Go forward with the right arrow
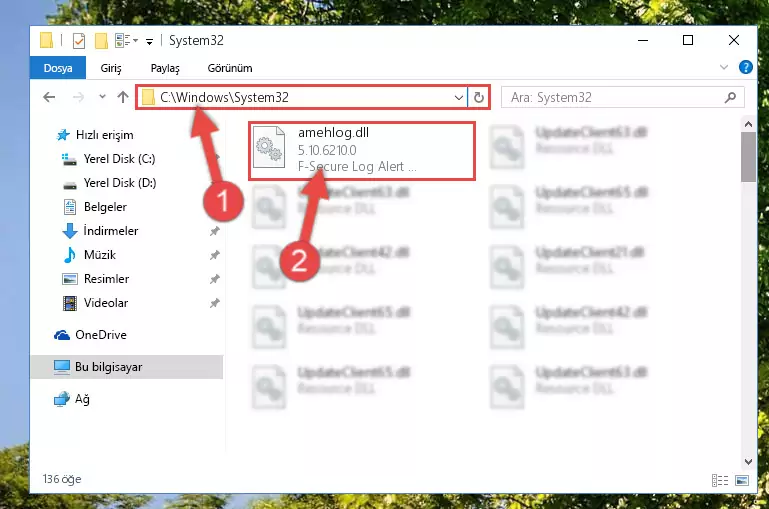769x509 pixels. (78, 97)
